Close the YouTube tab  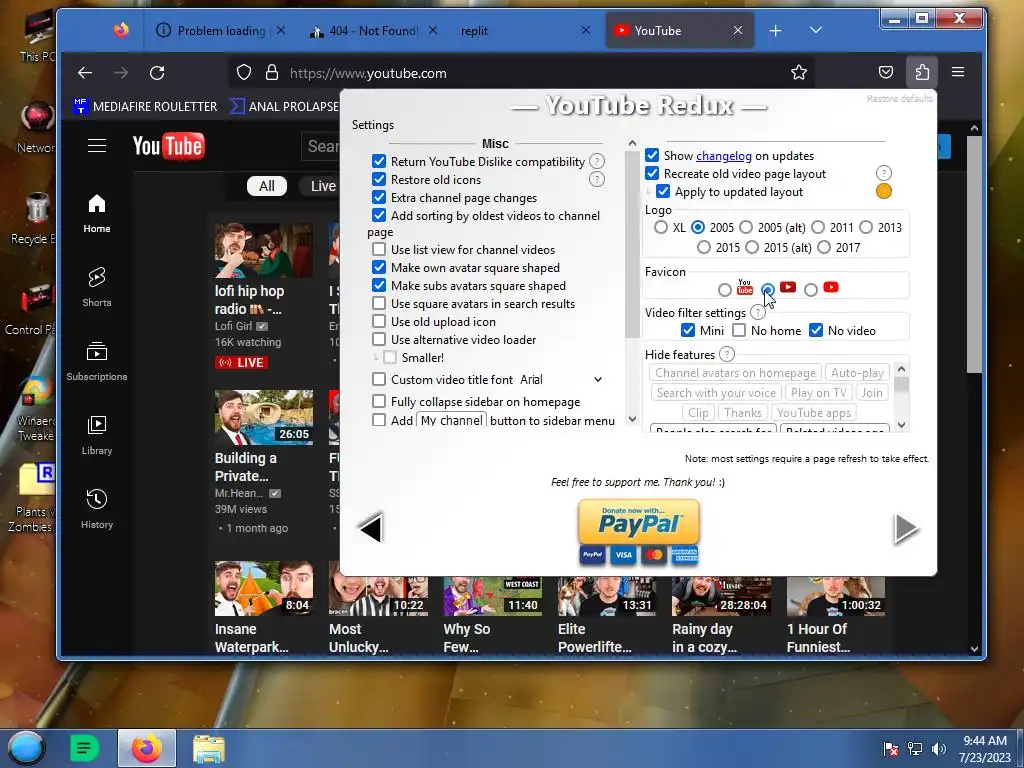737,31
